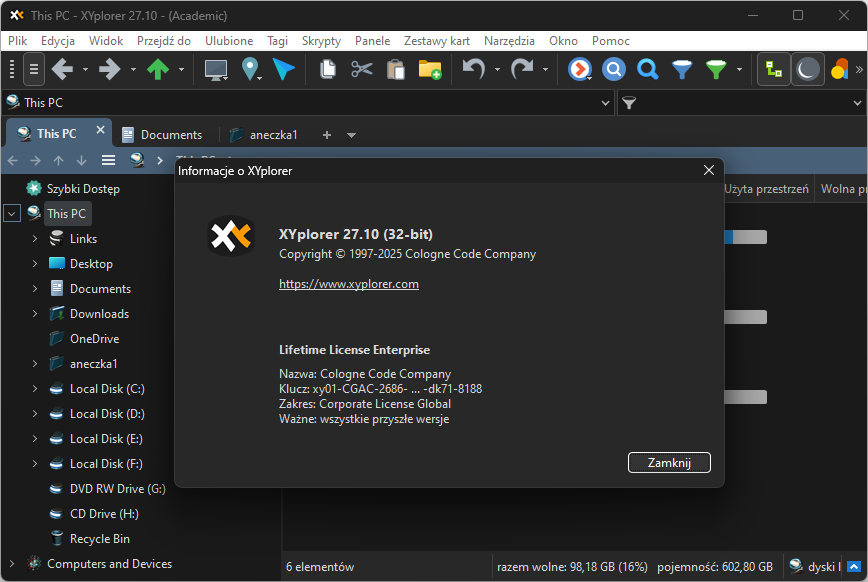Image resolution: width=868 pixels, height=582 pixels.
Task: Click the green Live Filter funnel icon
Action: coord(716,69)
